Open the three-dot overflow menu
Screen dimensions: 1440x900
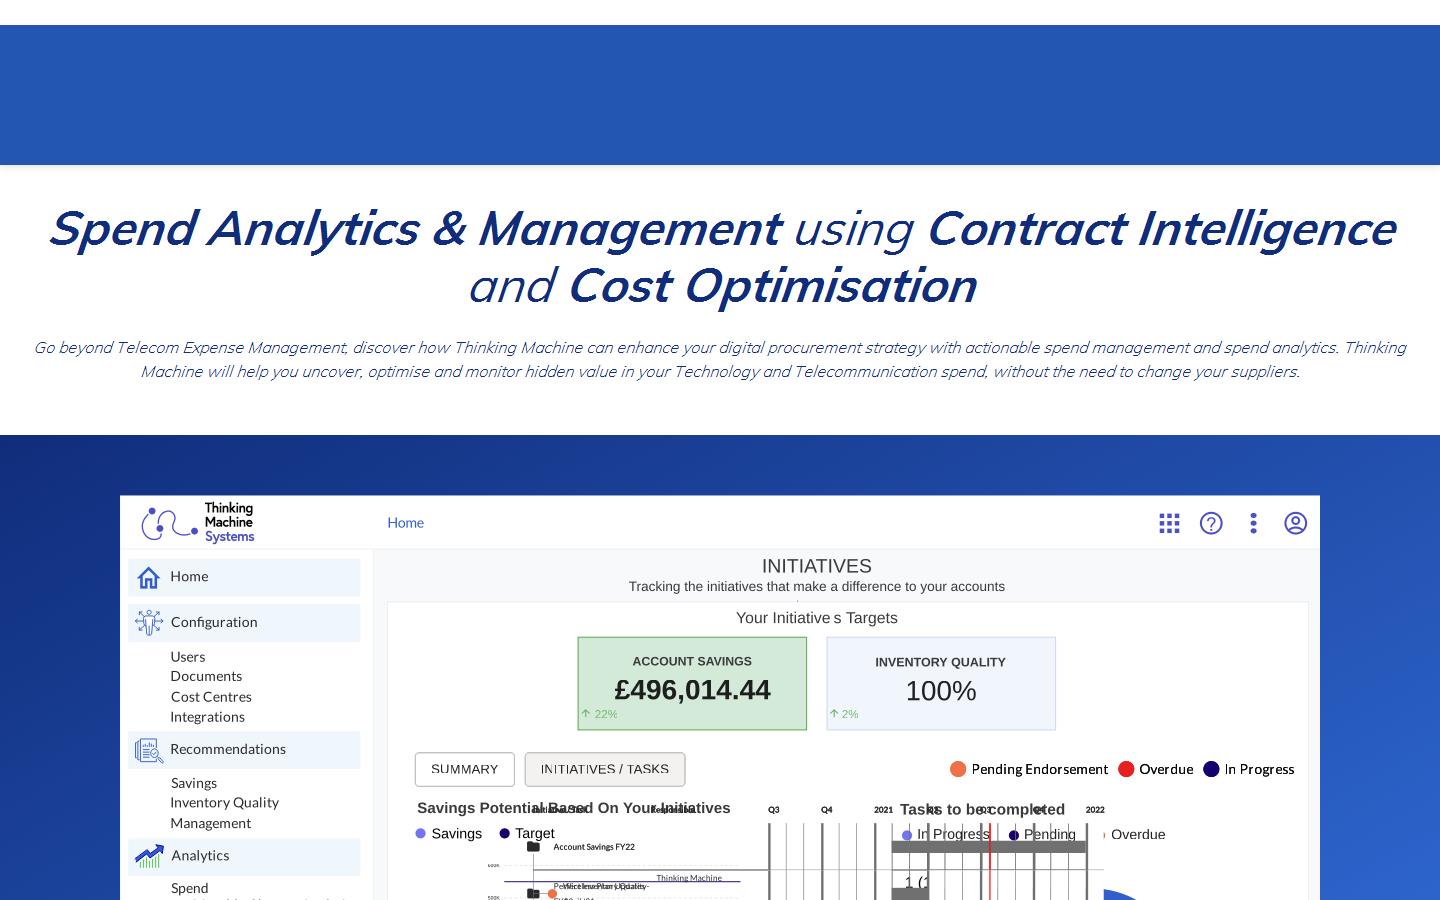pyautogui.click(x=1253, y=522)
